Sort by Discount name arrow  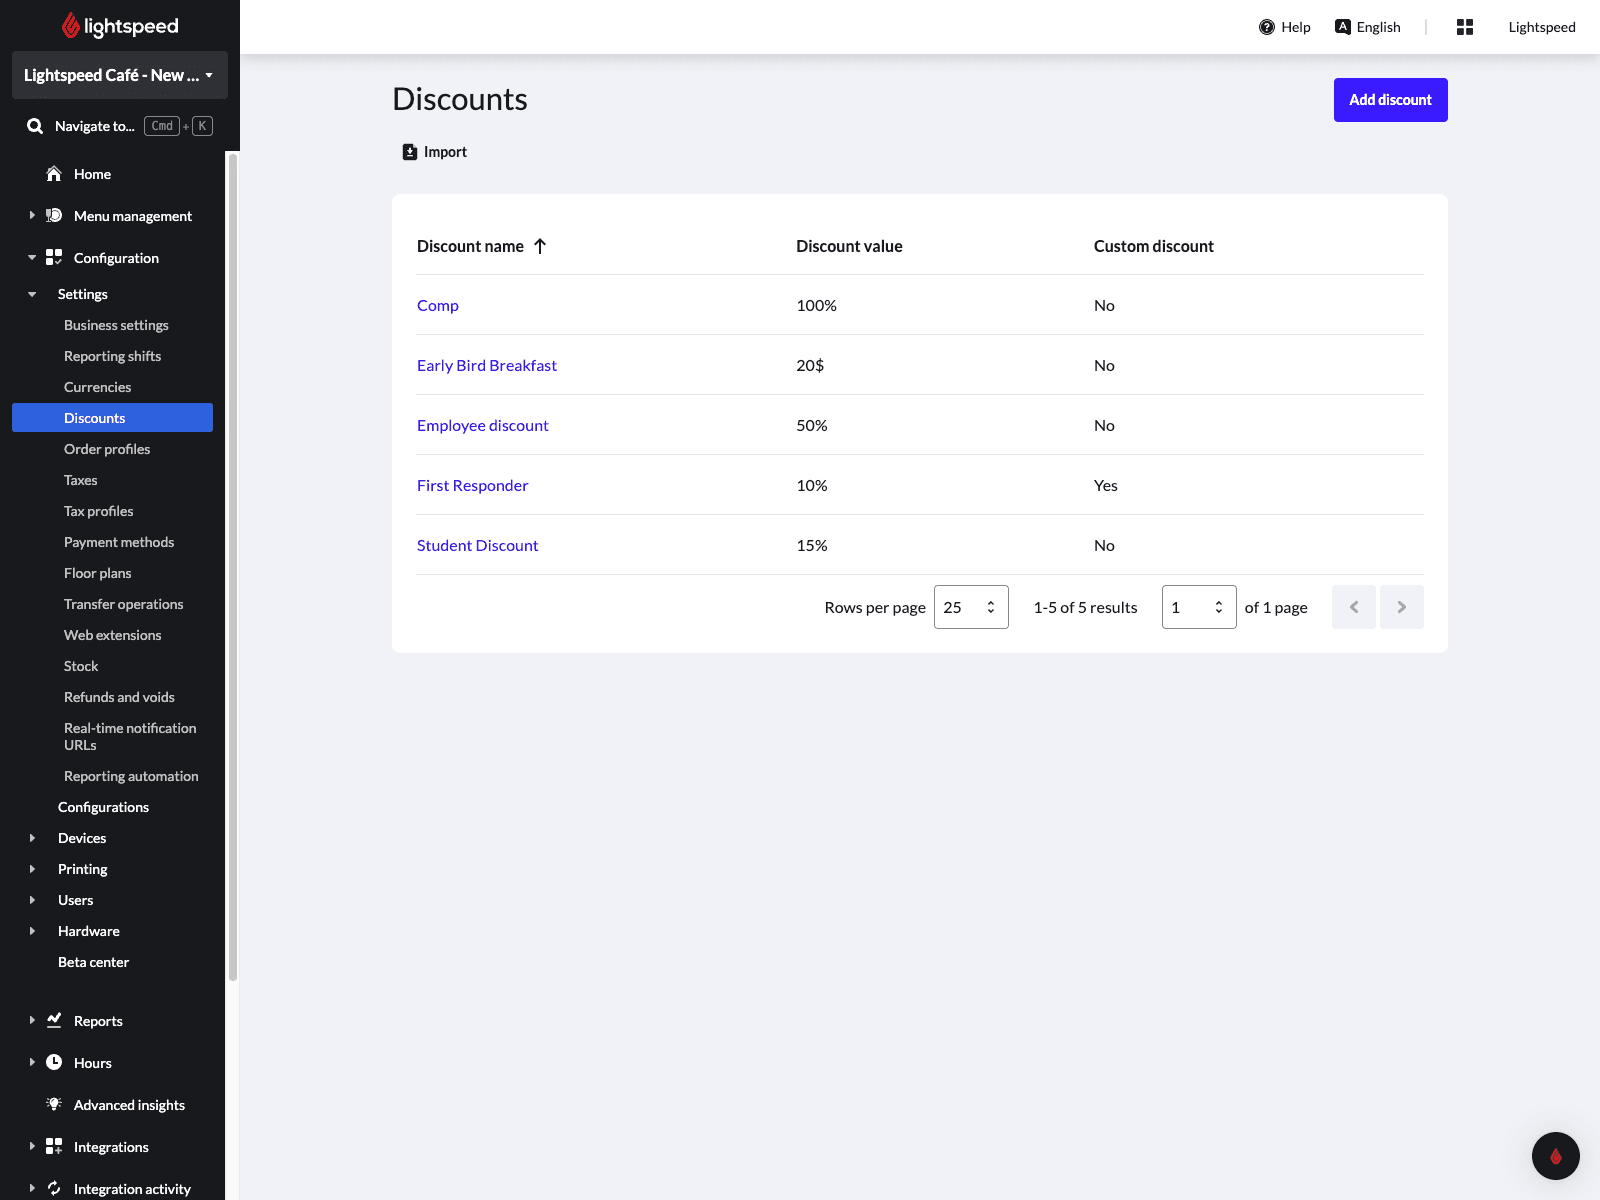coord(540,246)
